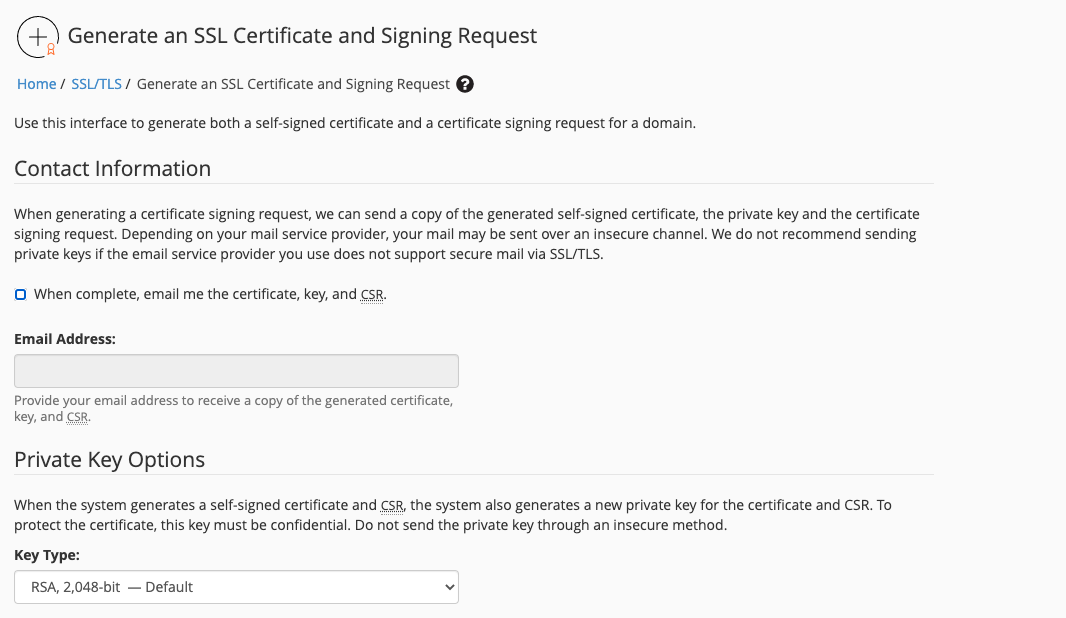Open help via the question mark icon
The image size is (1066, 618).
click(x=465, y=84)
